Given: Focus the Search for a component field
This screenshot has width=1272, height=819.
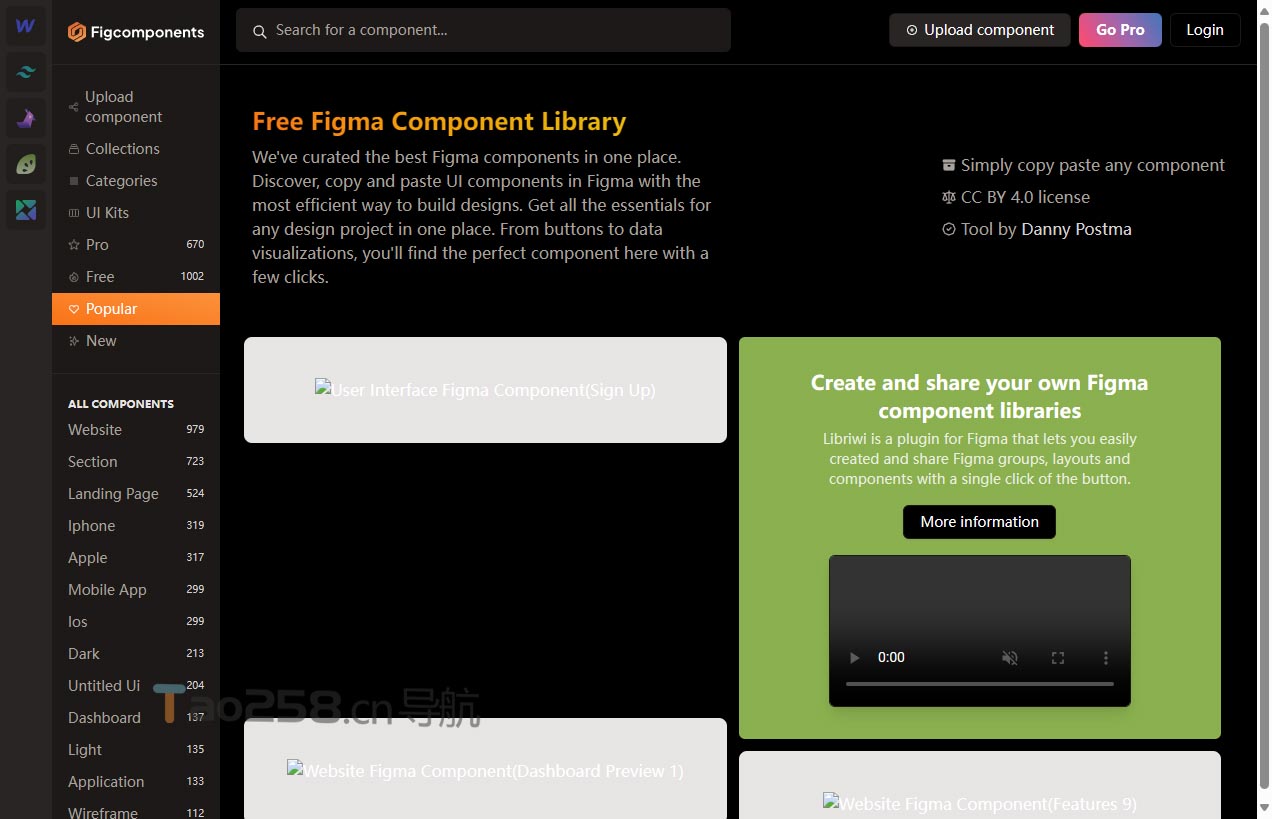Looking at the screenshot, I should coord(483,30).
